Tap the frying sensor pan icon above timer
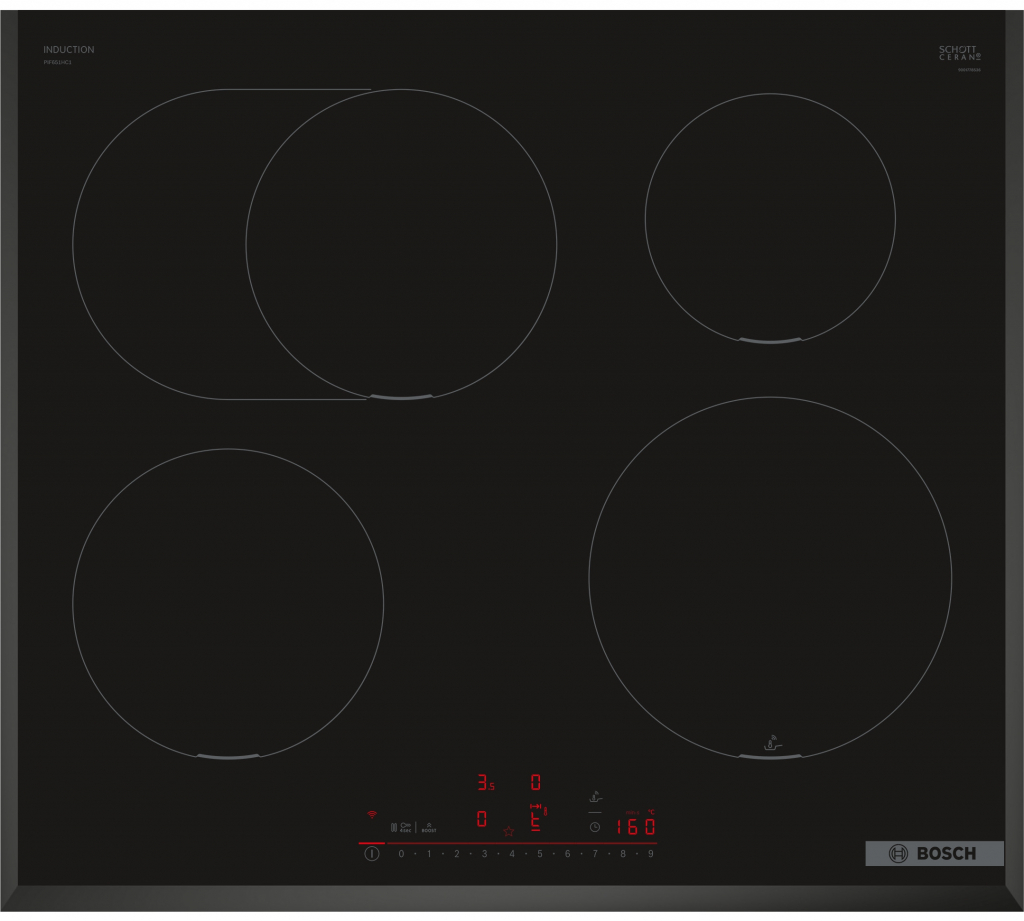This screenshot has height=921, width=1024. click(x=595, y=797)
